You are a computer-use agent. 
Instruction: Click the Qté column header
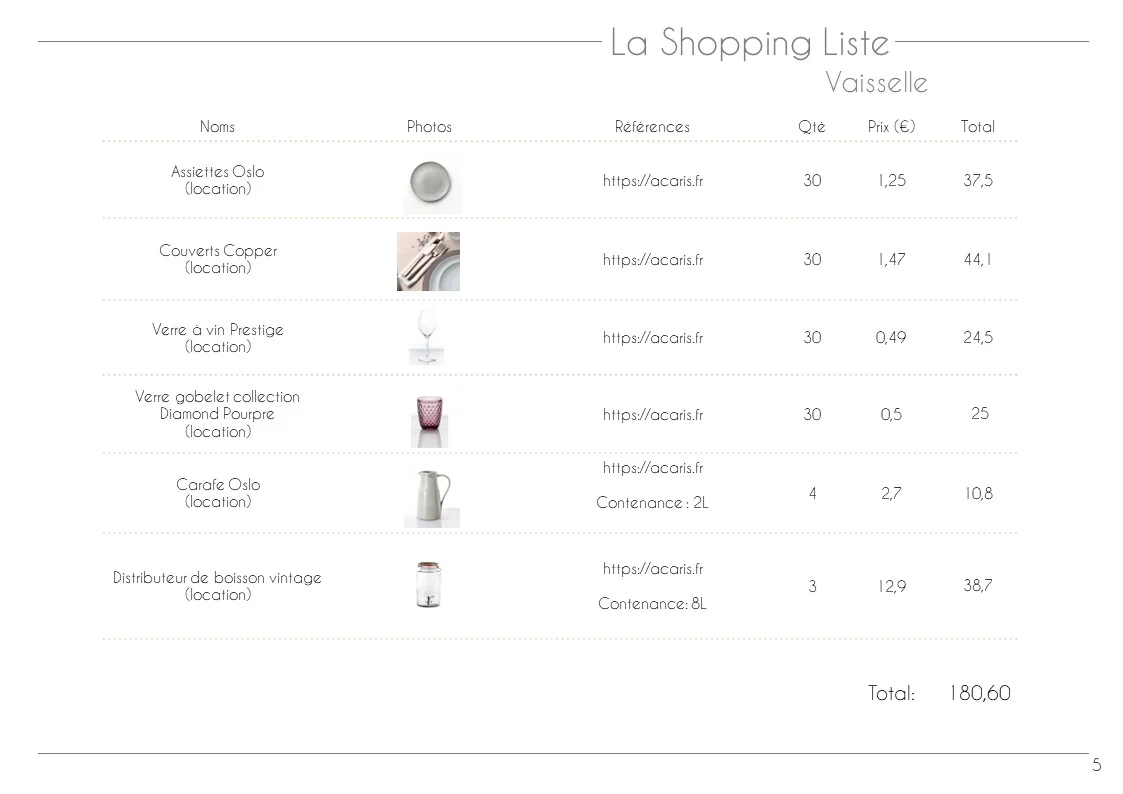[x=811, y=127]
